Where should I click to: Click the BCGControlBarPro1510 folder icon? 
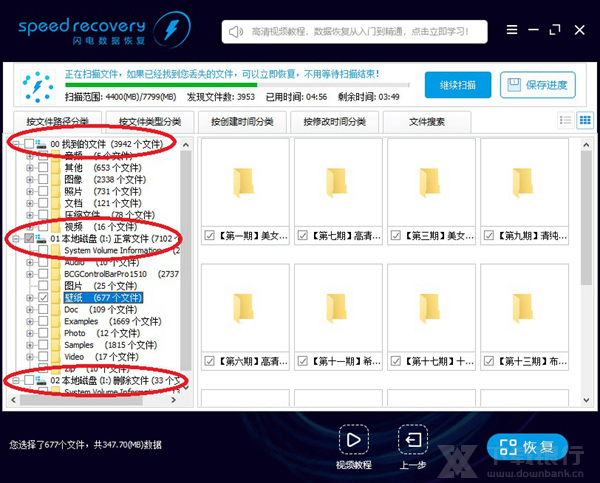tap(56, 274)
